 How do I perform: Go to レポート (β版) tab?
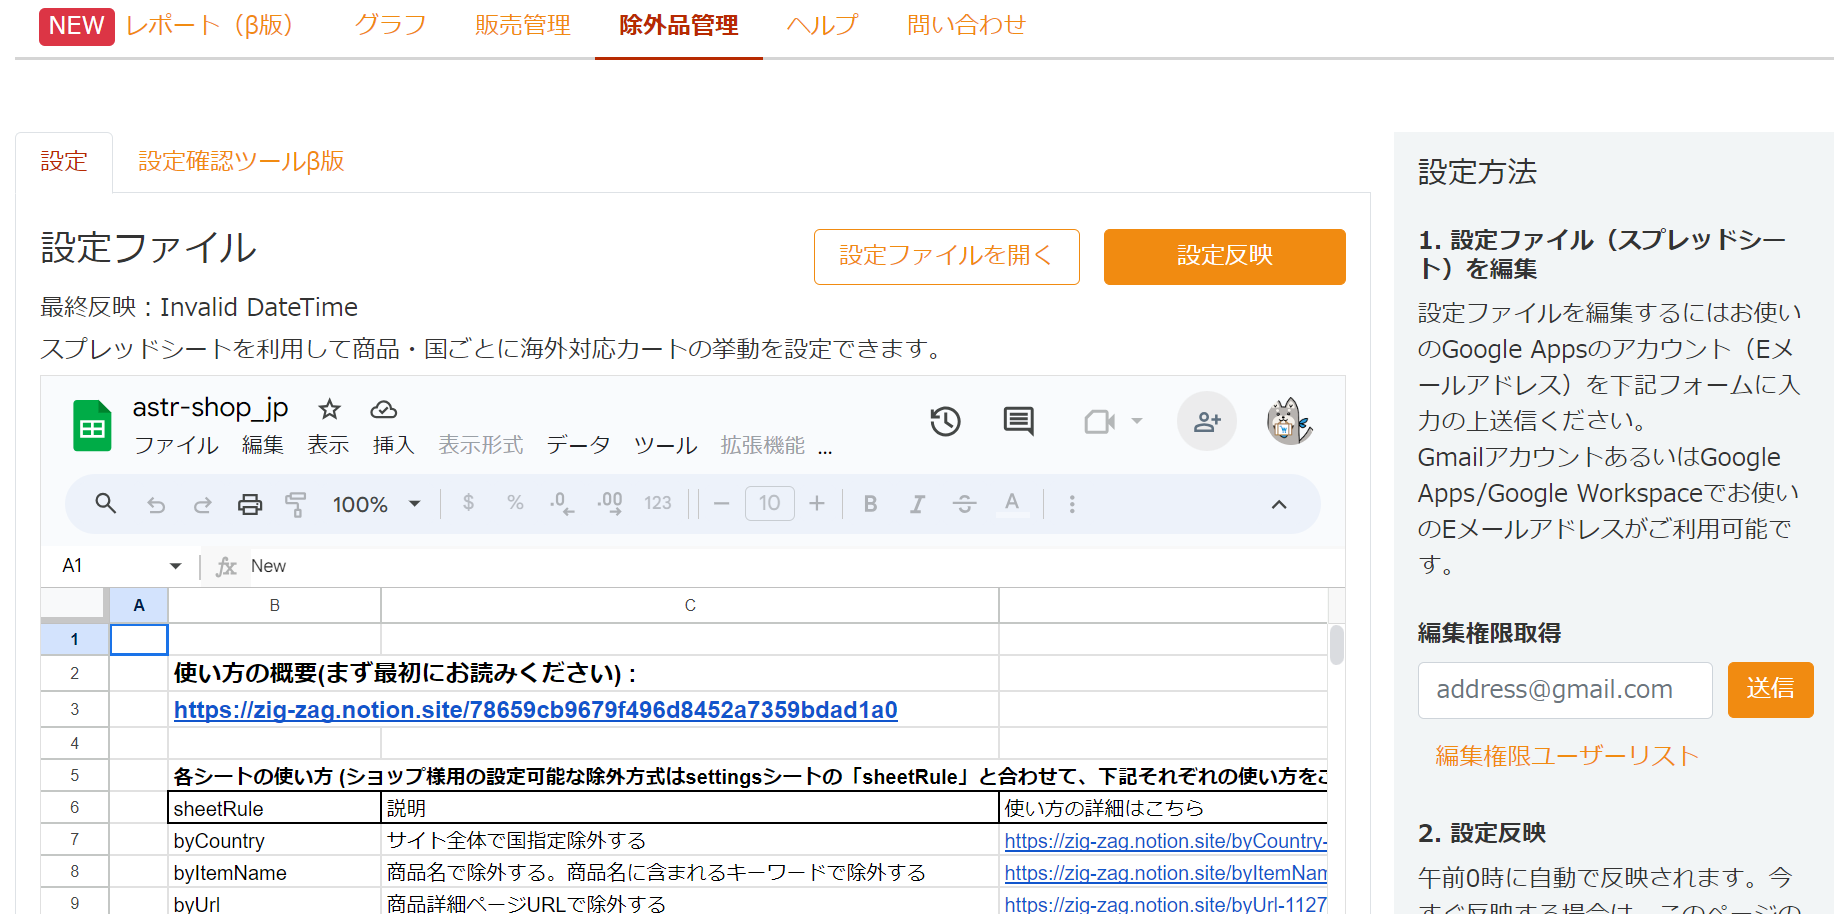click(x=210, y=25)
